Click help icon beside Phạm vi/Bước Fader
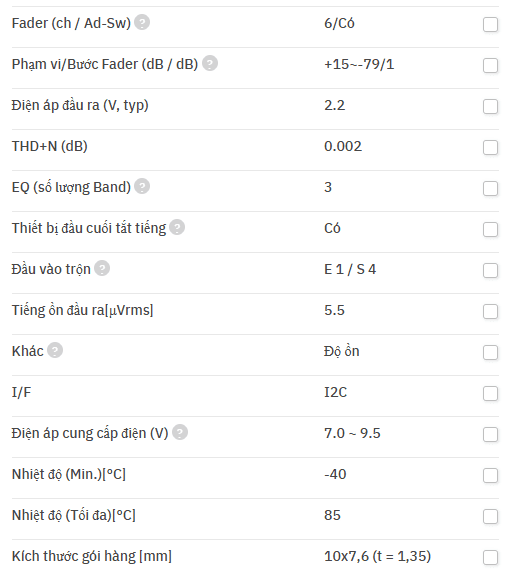 point(210,63)
